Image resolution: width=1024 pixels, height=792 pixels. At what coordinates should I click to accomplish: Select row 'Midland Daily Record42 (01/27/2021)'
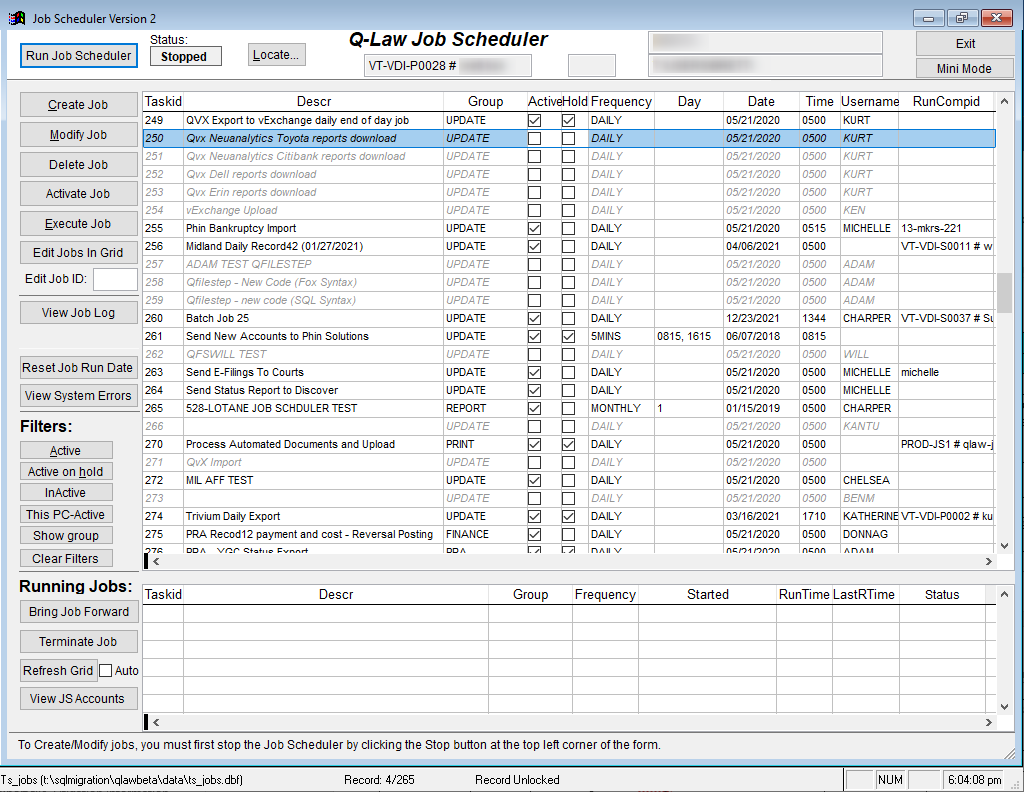tap(569, 246)
